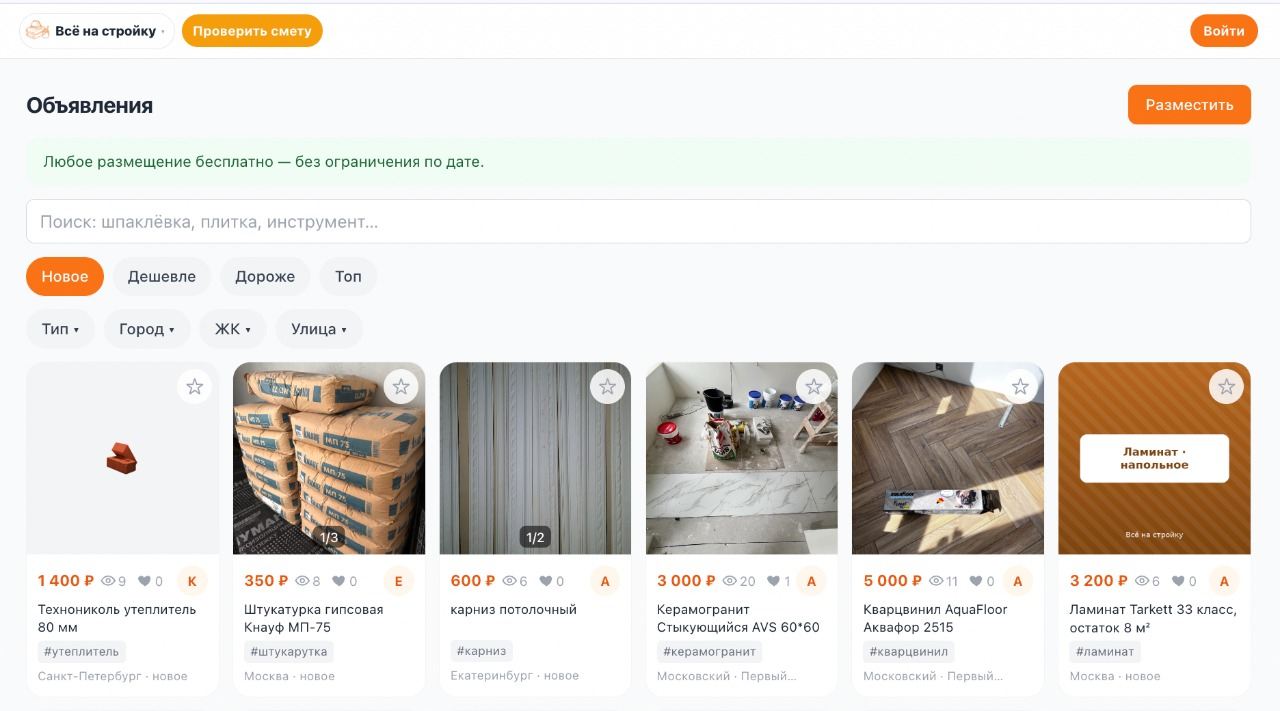1280x711 pixels.
Task: Like the Кварцвинил AquaFloor listing heart
Action: (x=976, y=581)
